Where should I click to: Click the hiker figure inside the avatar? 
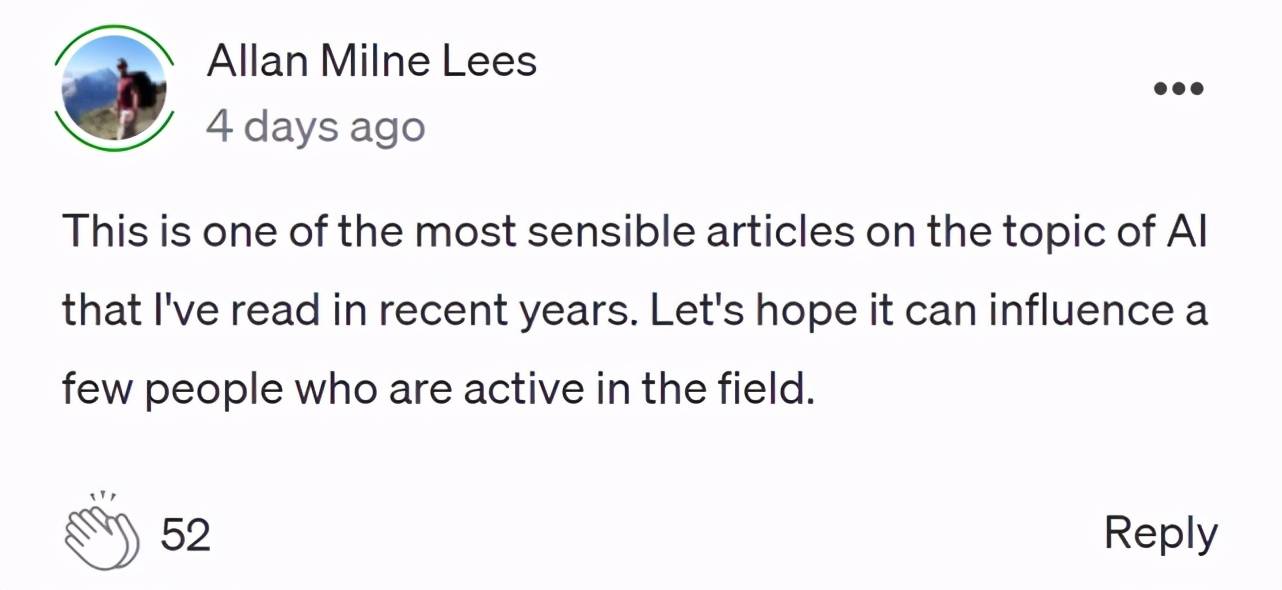126,95
